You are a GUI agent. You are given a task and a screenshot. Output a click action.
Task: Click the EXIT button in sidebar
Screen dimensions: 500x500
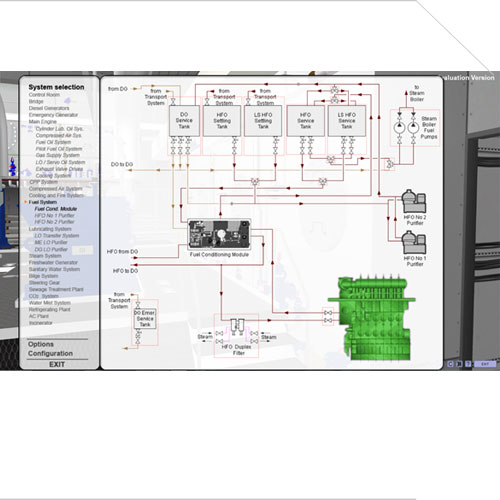[x=57, y=364]
